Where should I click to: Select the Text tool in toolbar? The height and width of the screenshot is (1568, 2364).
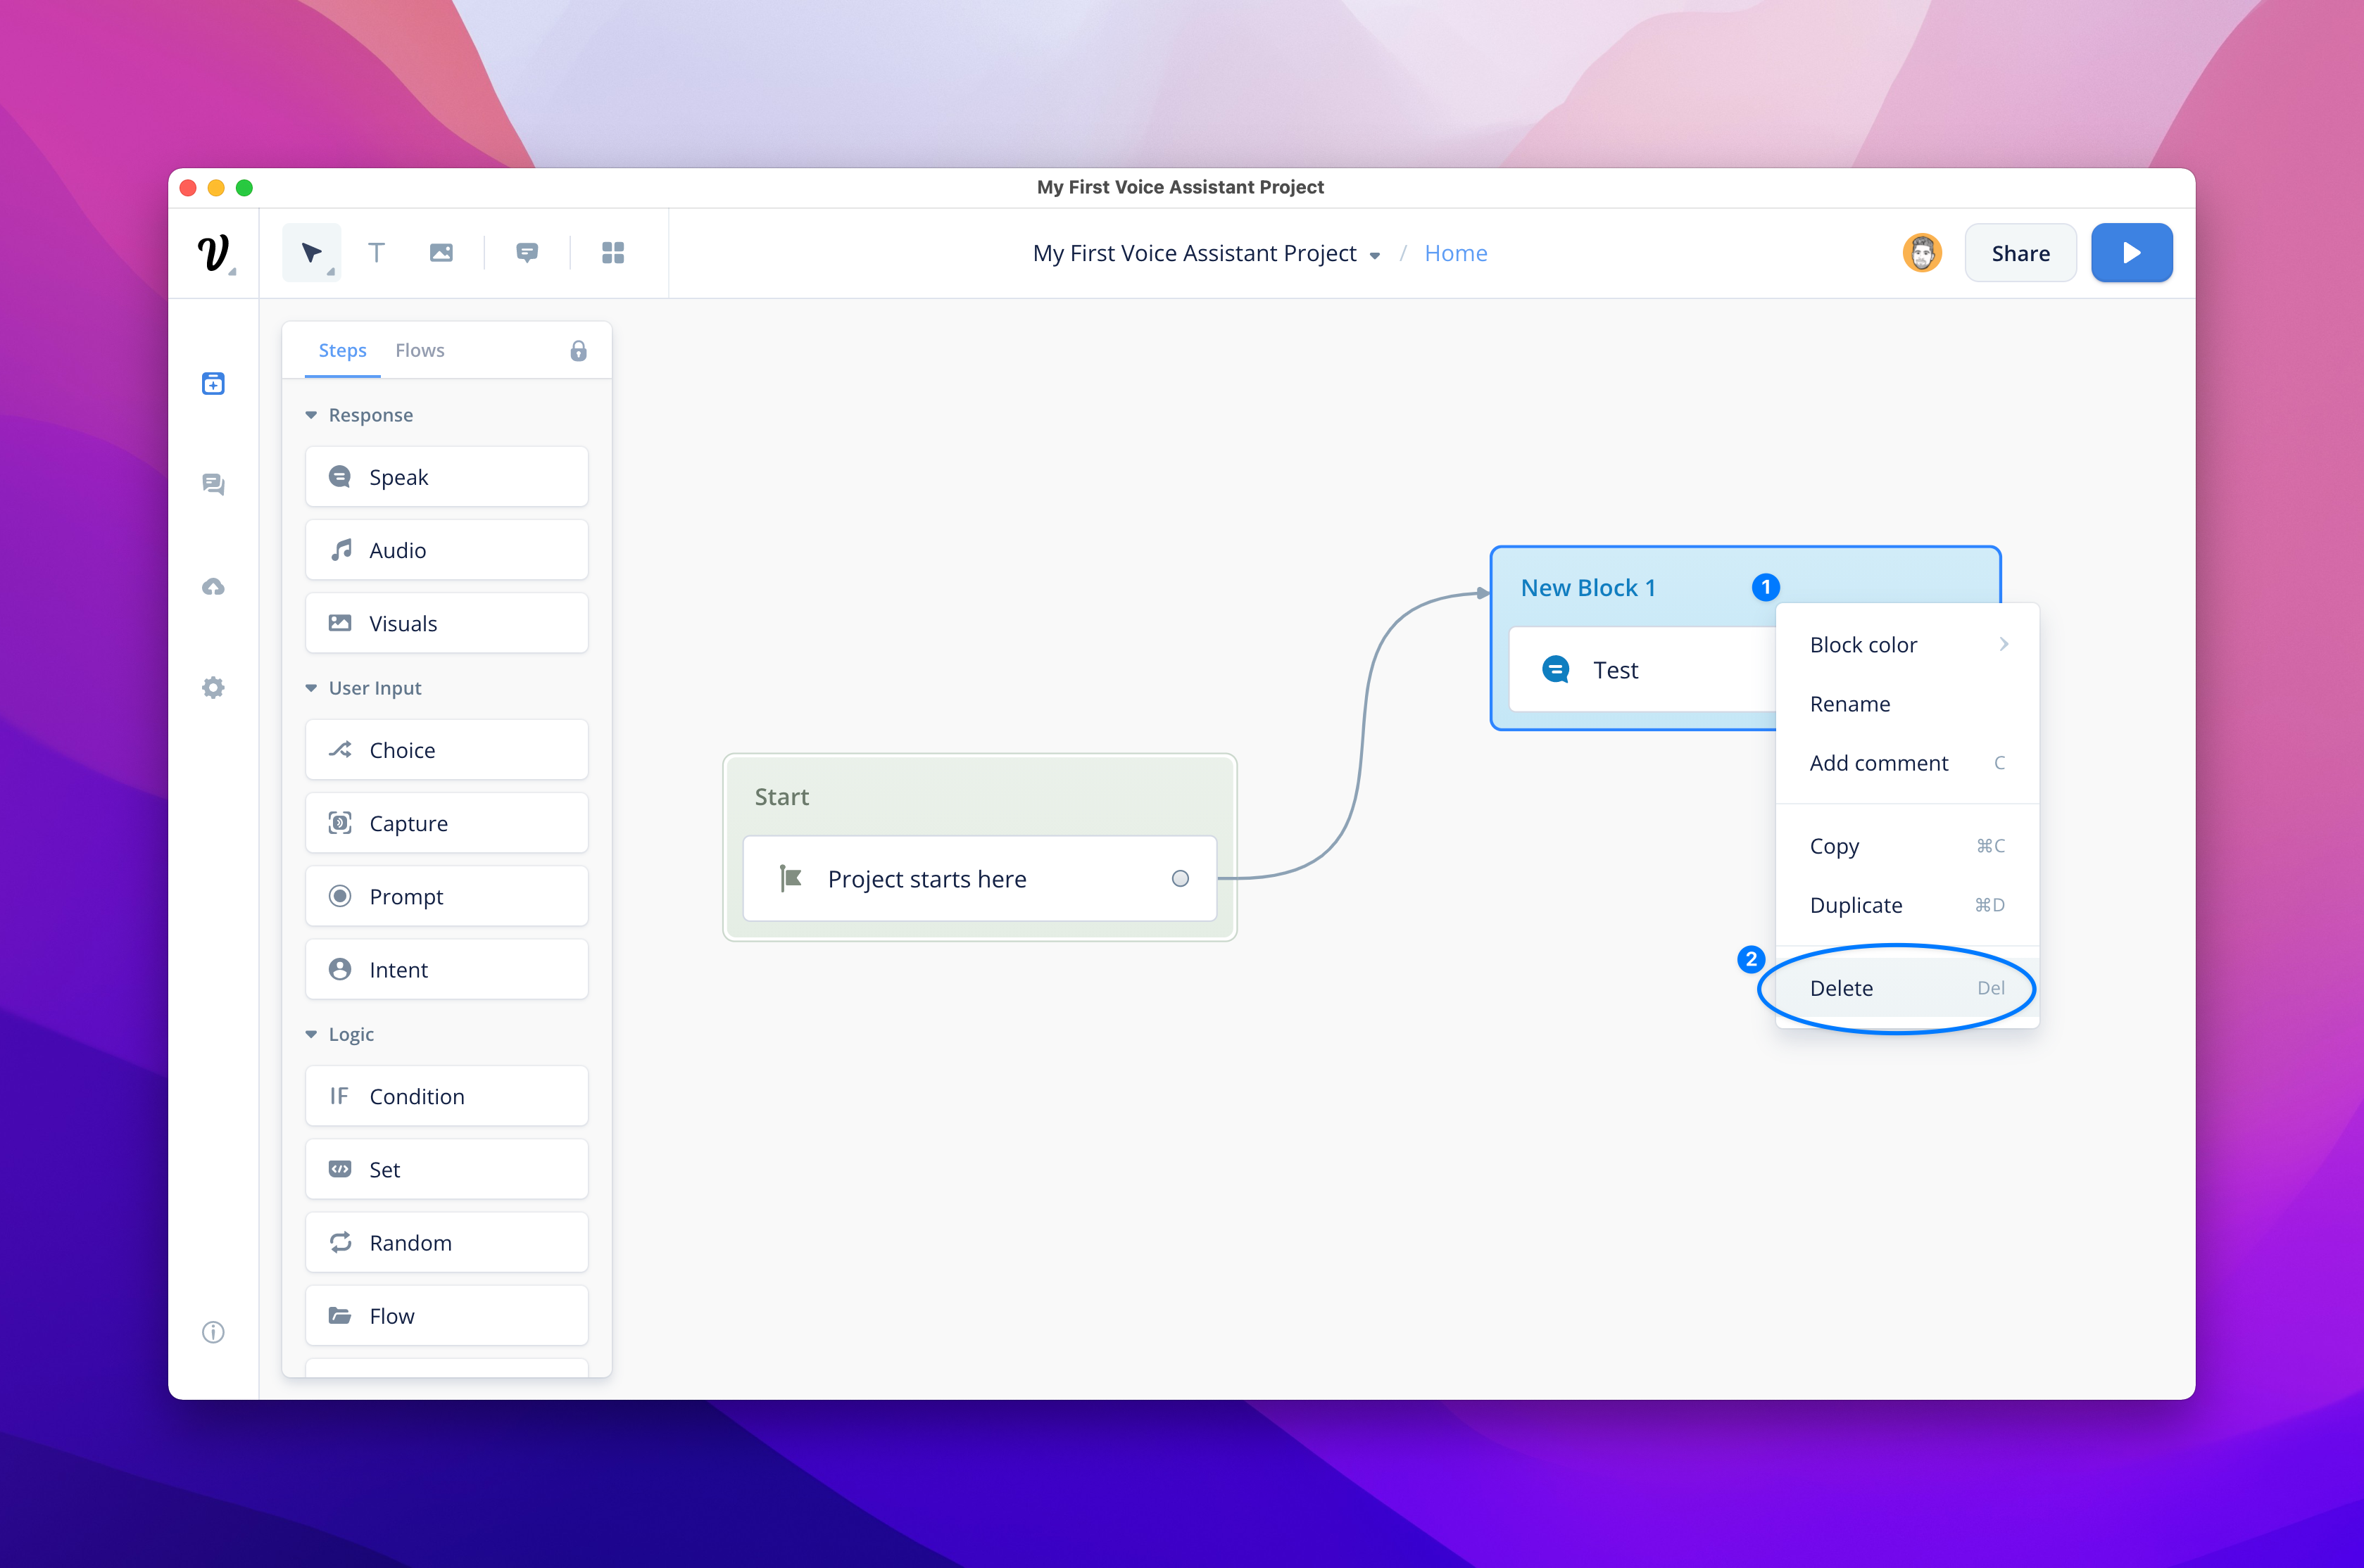(376, 253)
